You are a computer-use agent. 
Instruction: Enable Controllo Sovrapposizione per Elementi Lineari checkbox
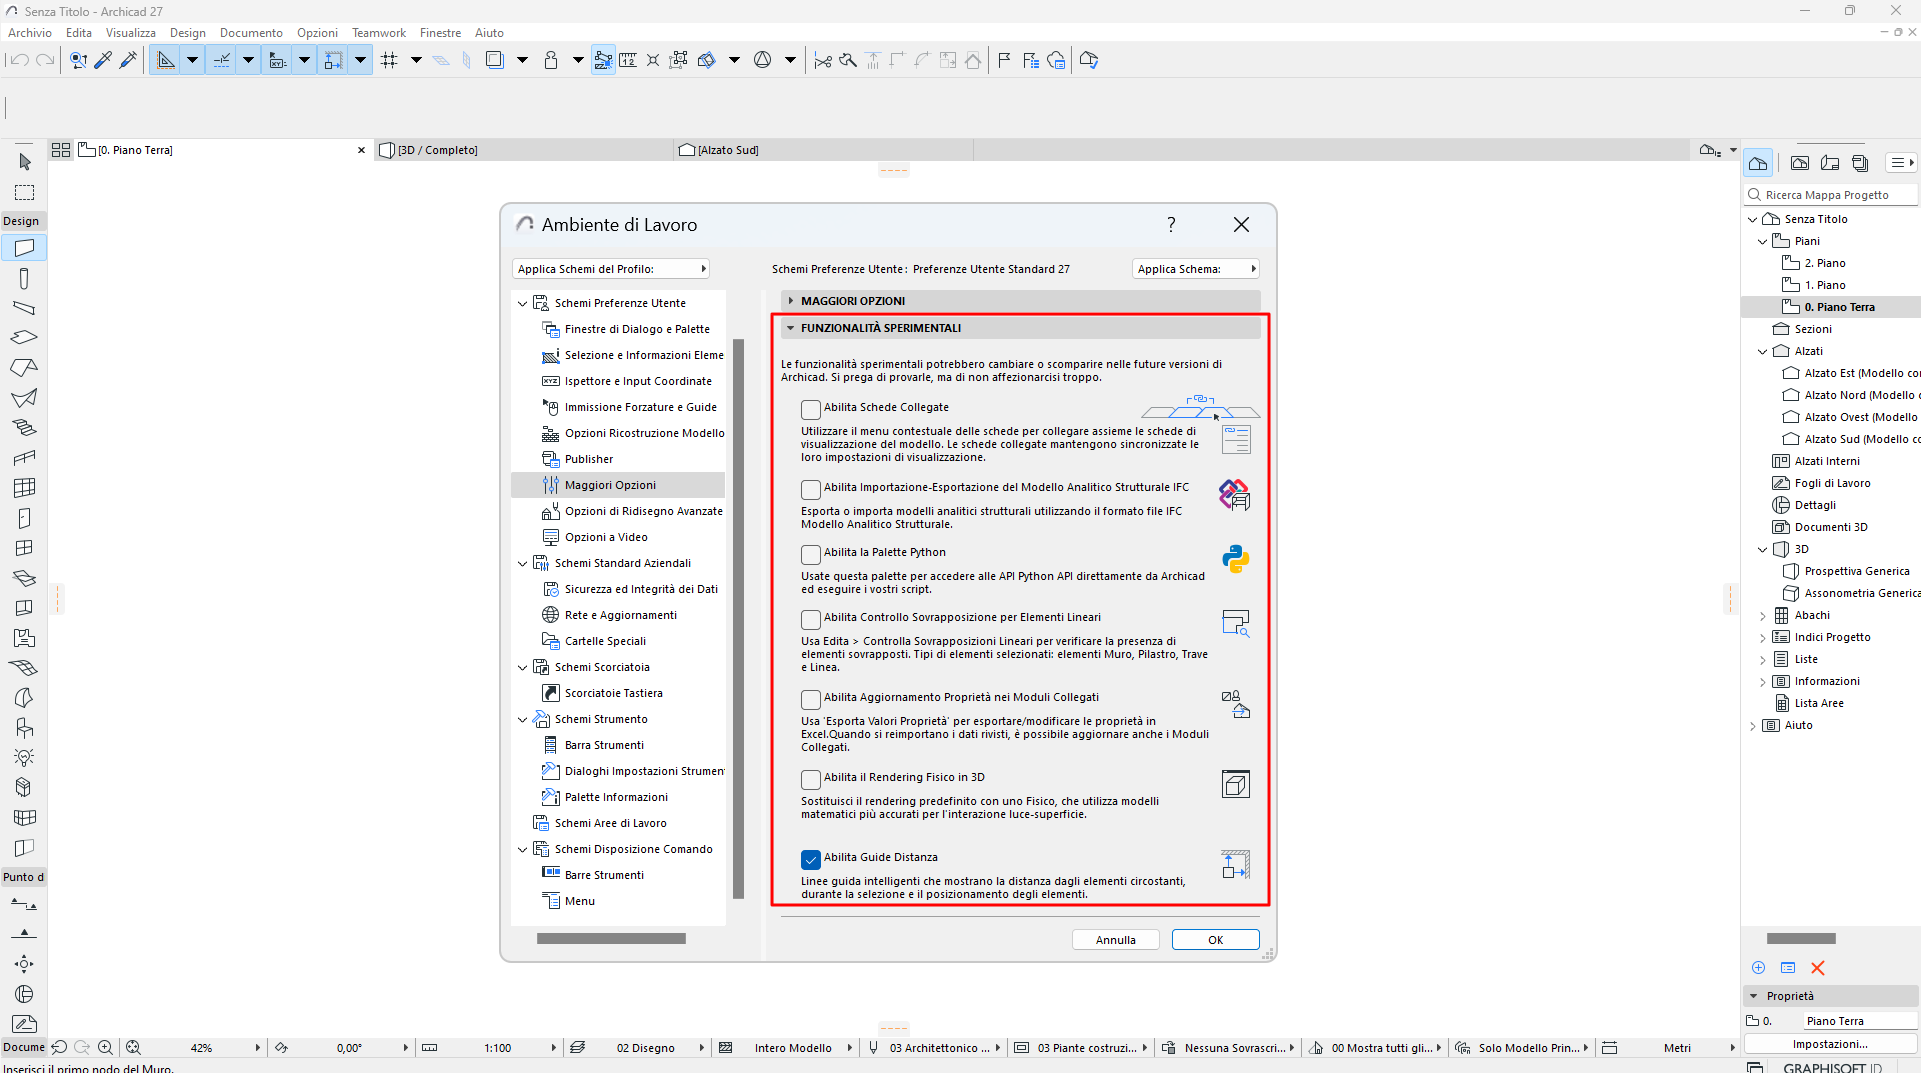[x=811, y=620]
